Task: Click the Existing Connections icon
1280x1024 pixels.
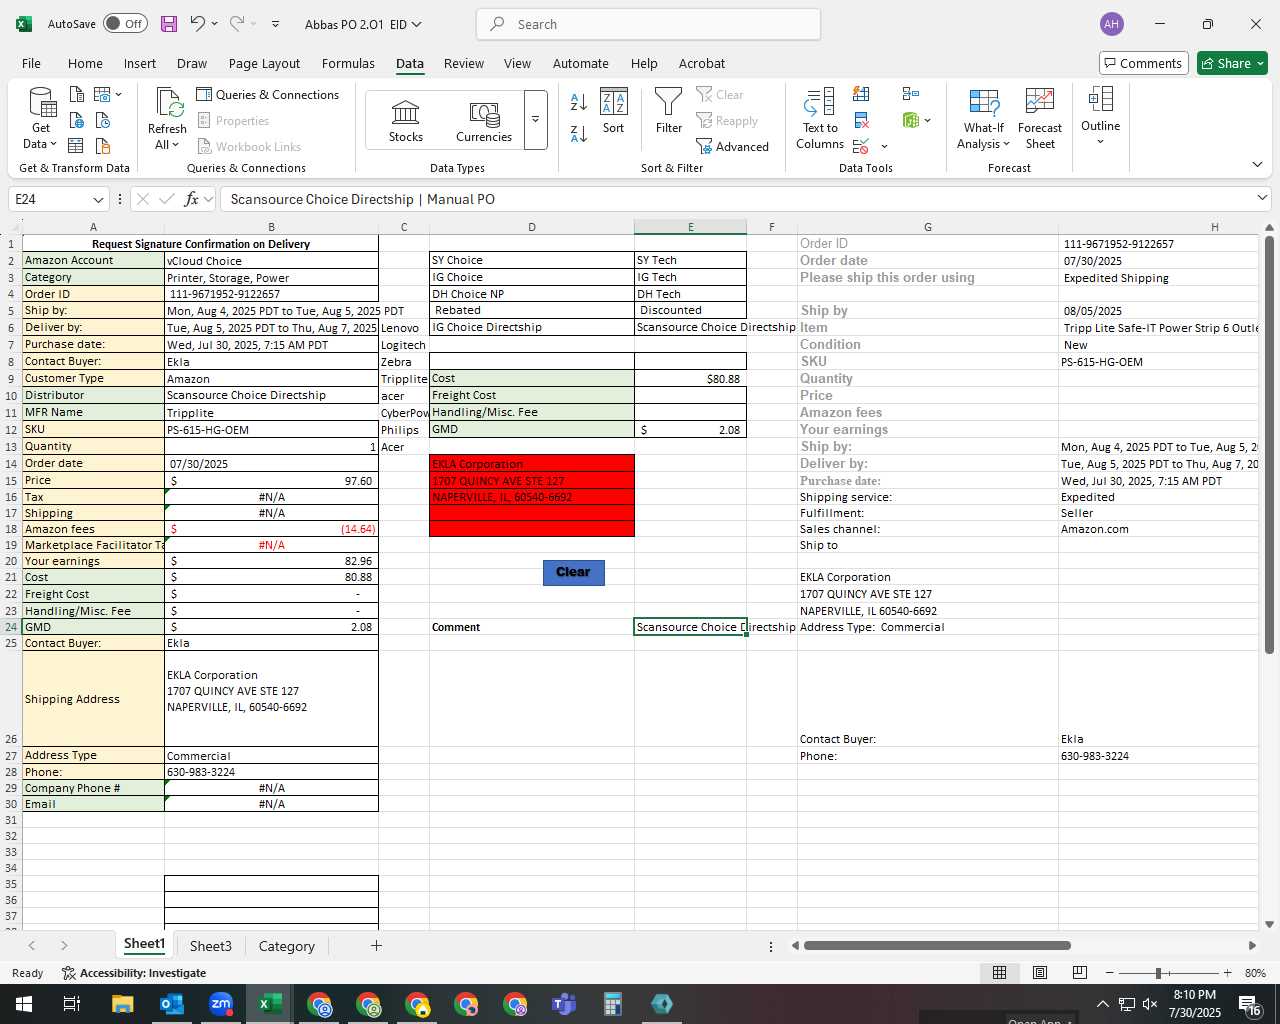Action: coord(103,146)
